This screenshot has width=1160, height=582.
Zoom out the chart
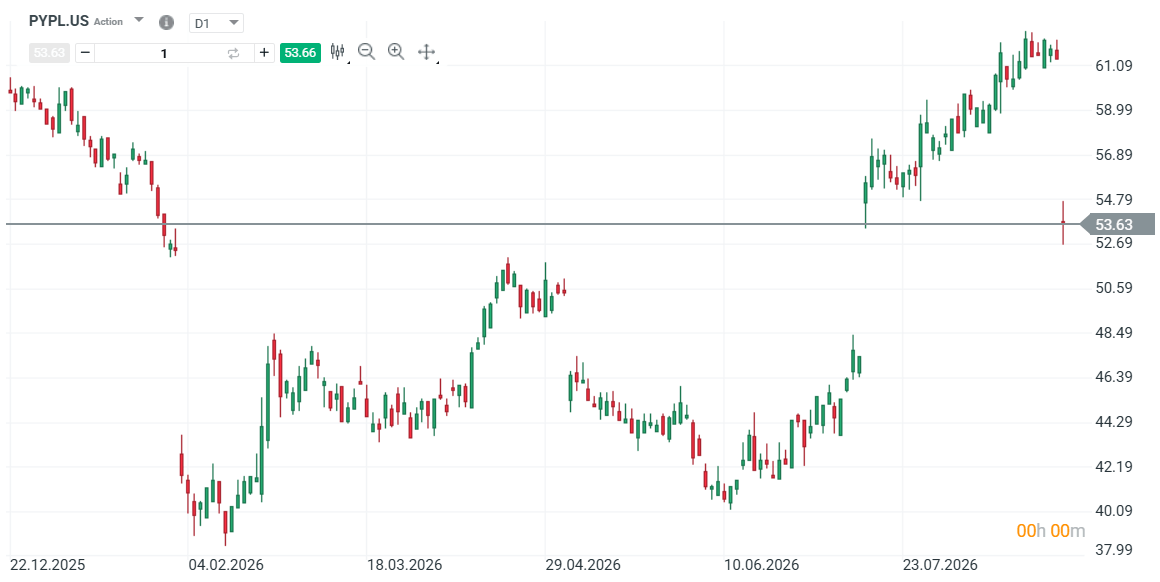pyautogui.click(x=366, y=52)
